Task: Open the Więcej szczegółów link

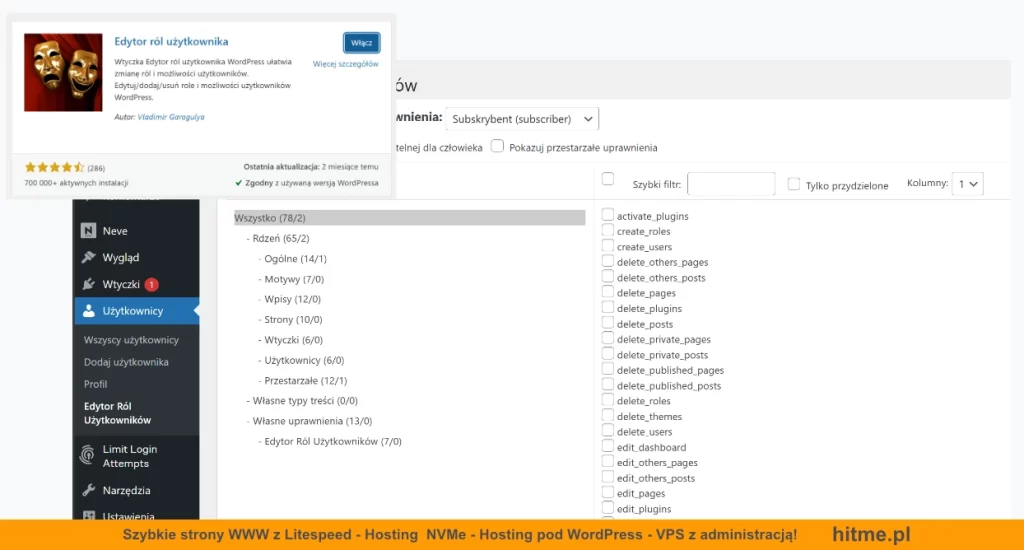Action: 345,64
